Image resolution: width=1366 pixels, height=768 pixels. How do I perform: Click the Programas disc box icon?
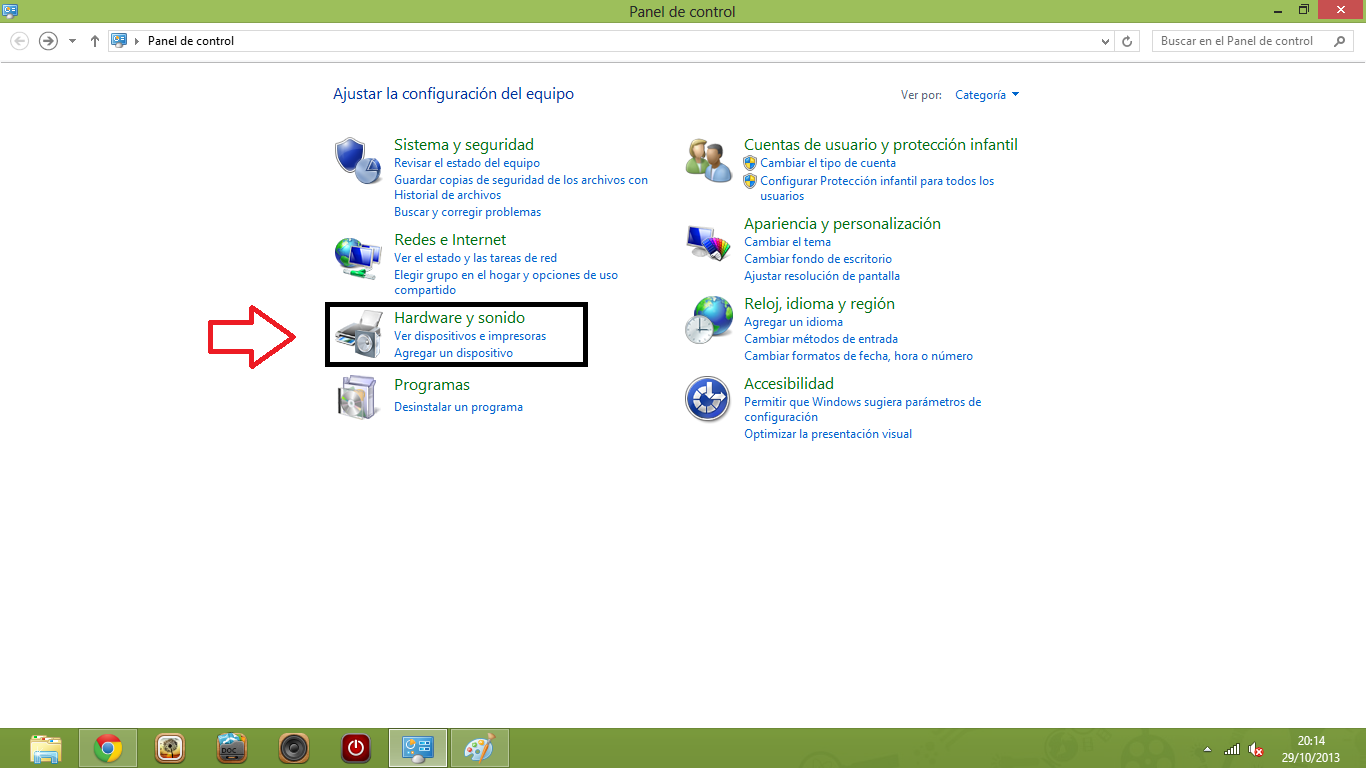coord(358,399)
